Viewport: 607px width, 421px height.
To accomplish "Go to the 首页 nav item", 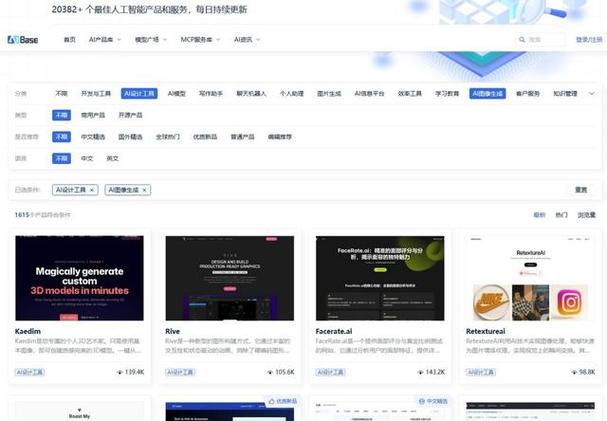I will point(70,39).
